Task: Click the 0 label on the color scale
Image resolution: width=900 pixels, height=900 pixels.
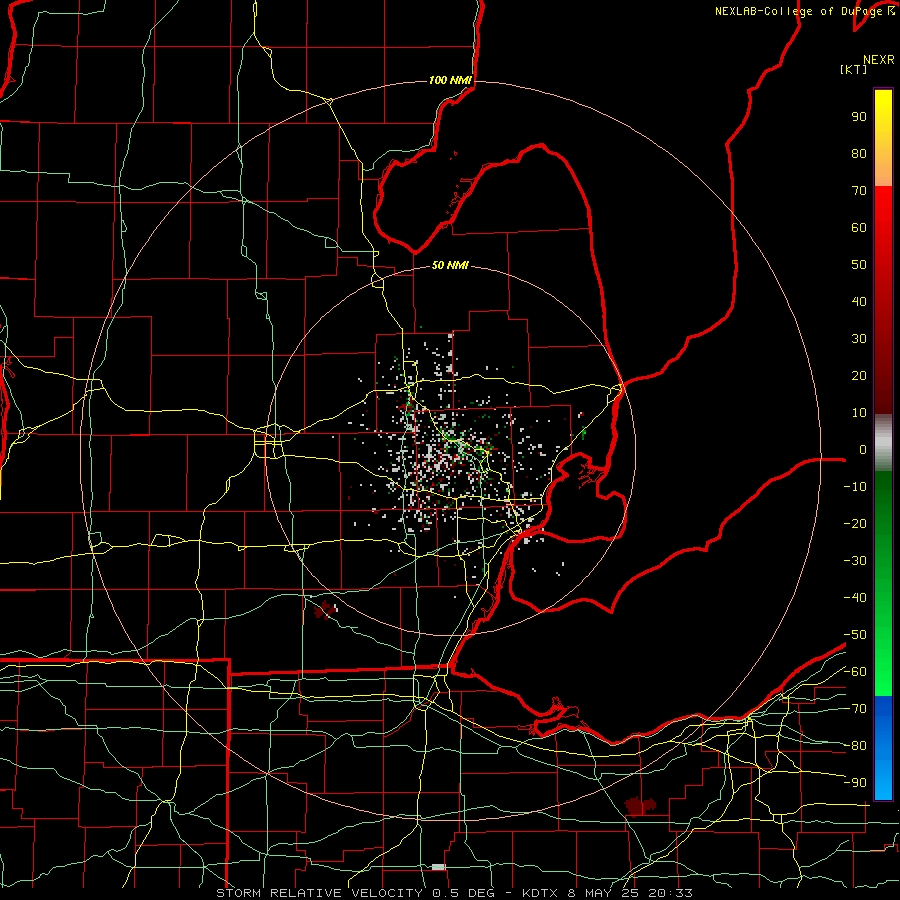Action: tap(863, 449)
